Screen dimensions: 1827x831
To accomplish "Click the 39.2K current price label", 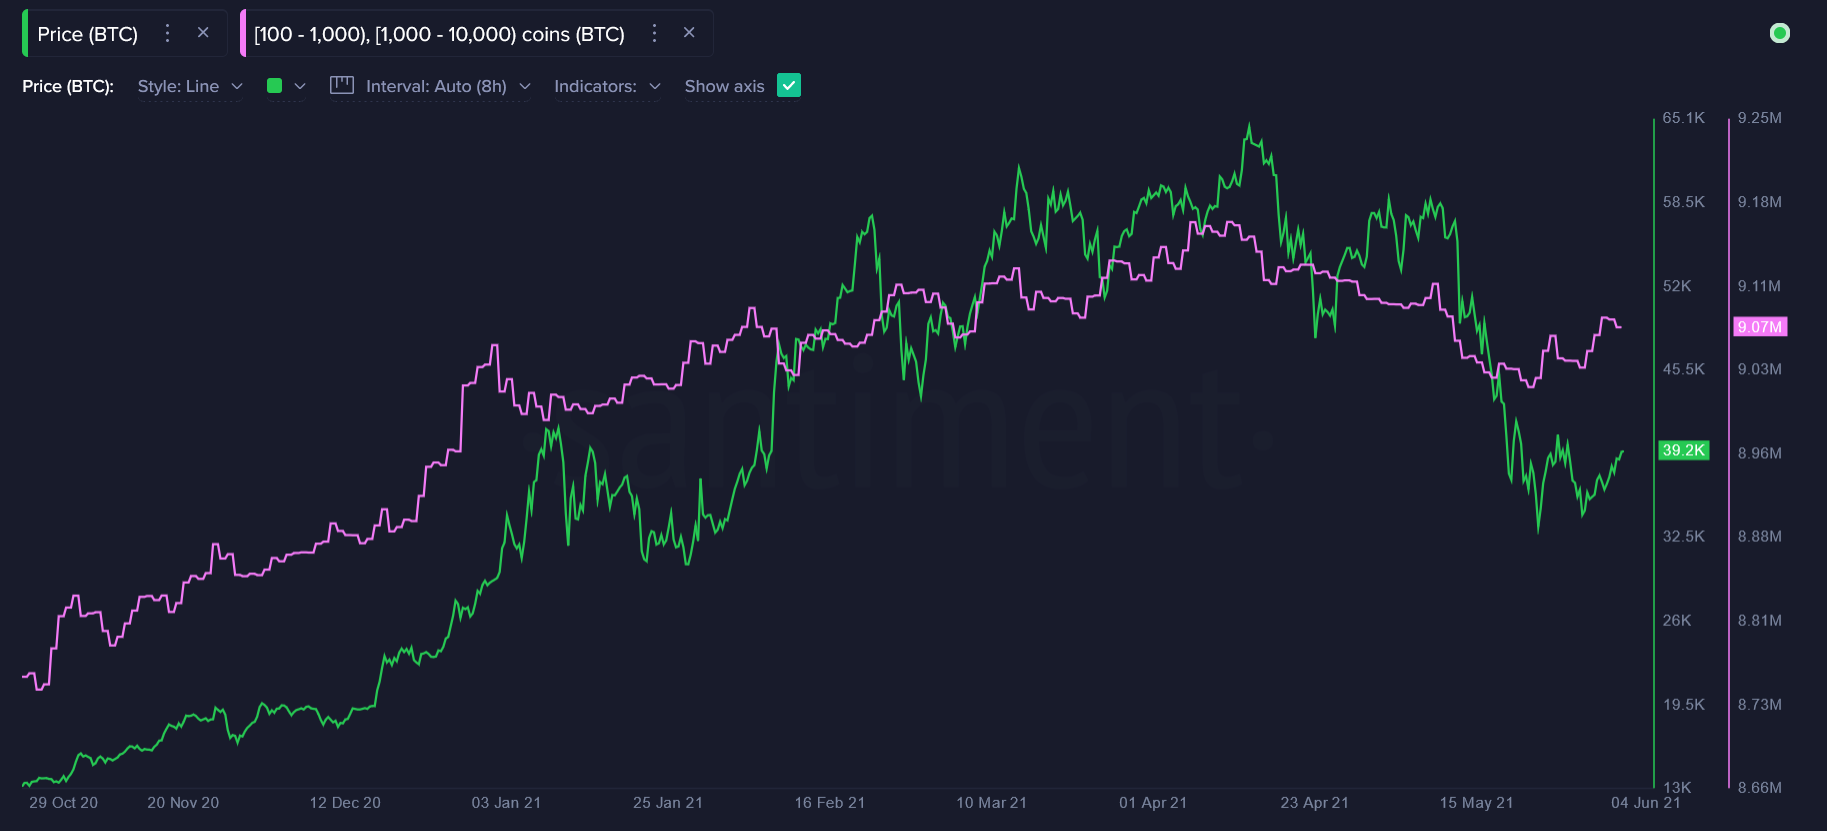I will pyautogui.click(x=1683, y=450).
